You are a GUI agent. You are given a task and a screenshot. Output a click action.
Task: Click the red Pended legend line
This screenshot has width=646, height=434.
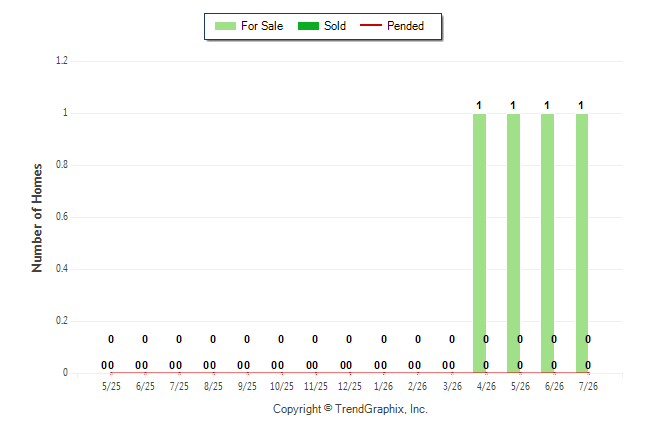coord(371,26)
